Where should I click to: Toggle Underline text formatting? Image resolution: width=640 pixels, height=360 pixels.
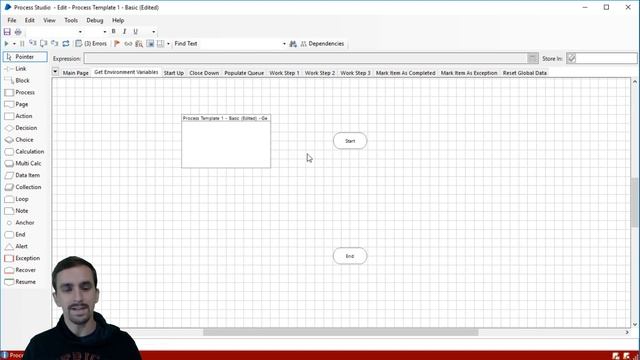136,31
